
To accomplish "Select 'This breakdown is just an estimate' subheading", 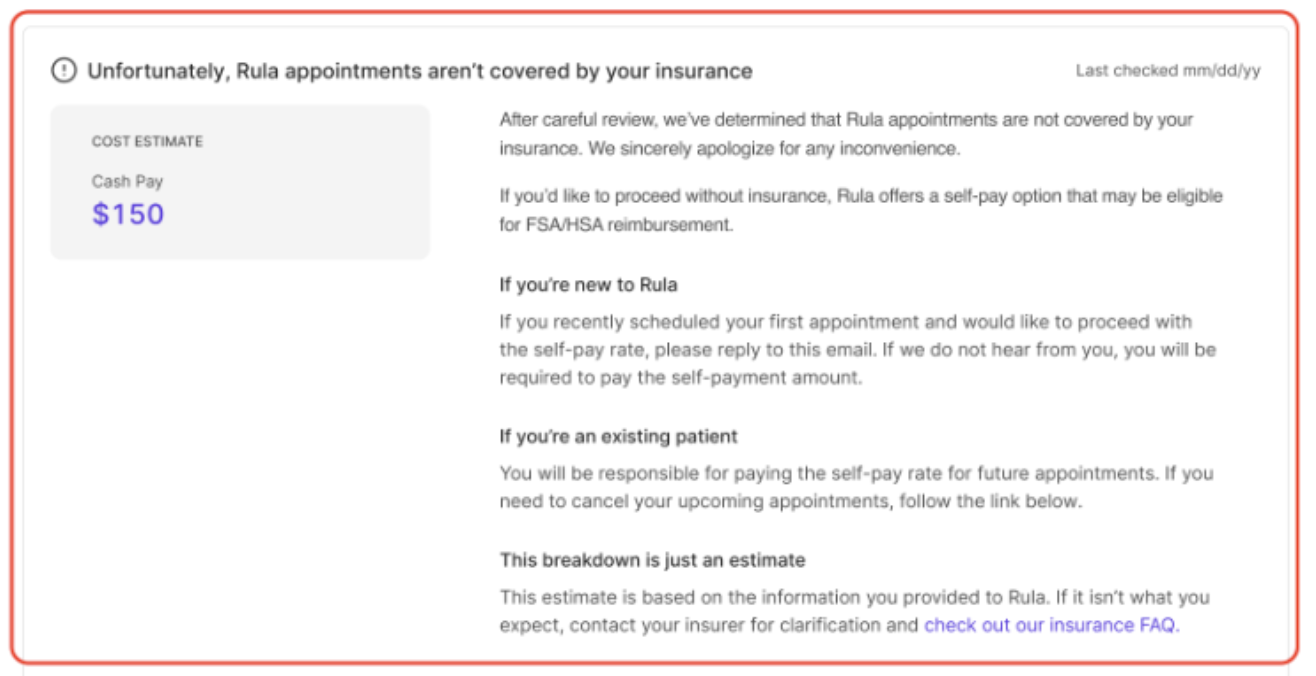I will (652, 560).
